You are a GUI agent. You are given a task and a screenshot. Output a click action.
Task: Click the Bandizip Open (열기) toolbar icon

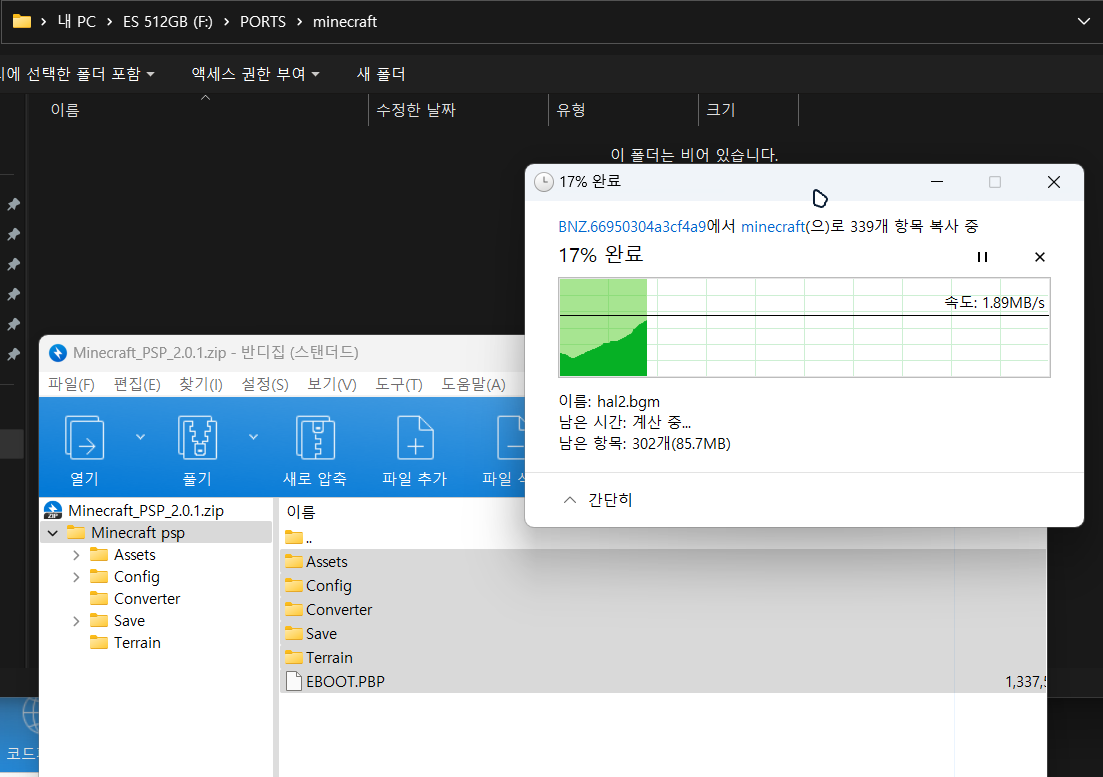(84, 437)
